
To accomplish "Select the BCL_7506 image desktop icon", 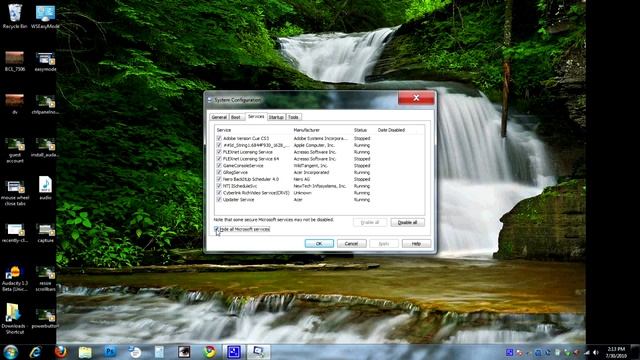I will 15,62.
